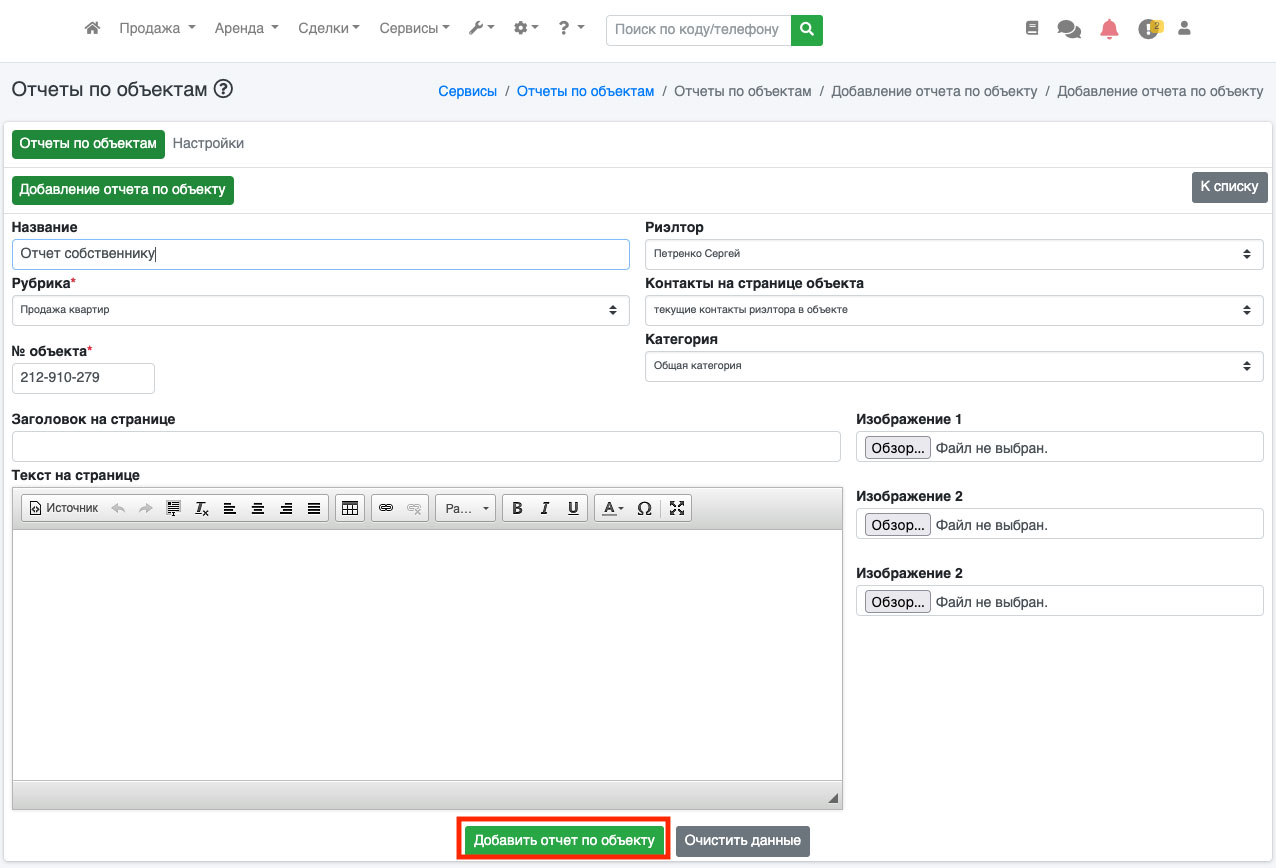1276x868 pixels.
Task: Click the green search magnifier button
Action: click(x=806, y=30)
